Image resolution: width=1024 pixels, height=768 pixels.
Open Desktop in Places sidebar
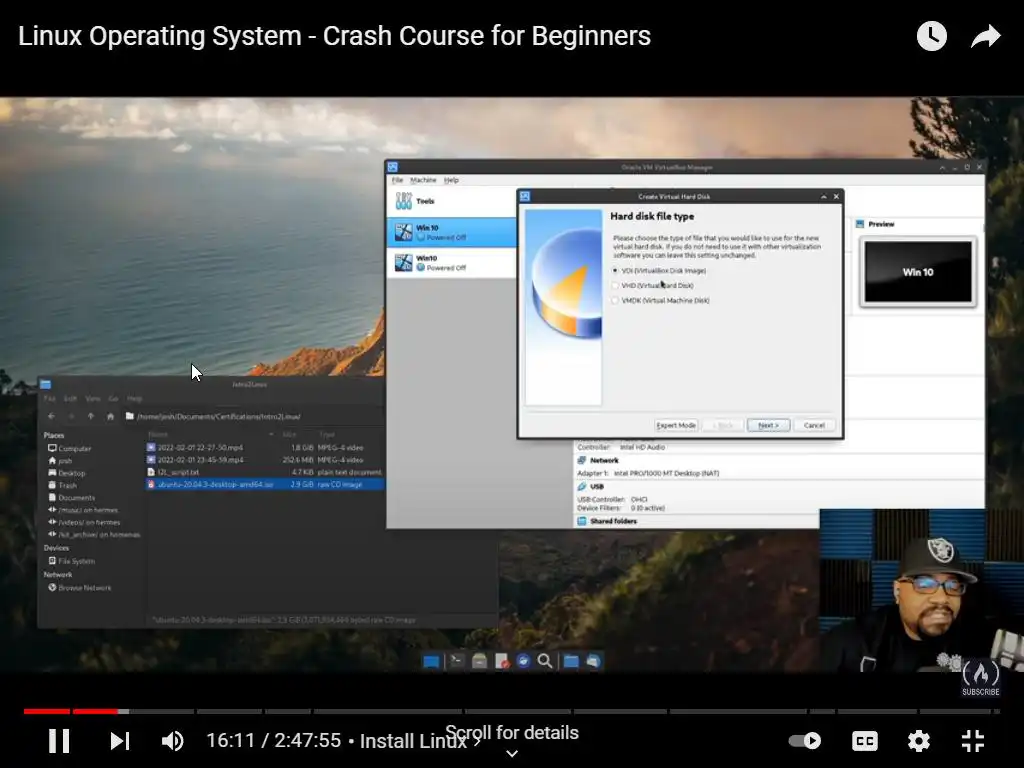pyautogui.click(x=67, y=473)
